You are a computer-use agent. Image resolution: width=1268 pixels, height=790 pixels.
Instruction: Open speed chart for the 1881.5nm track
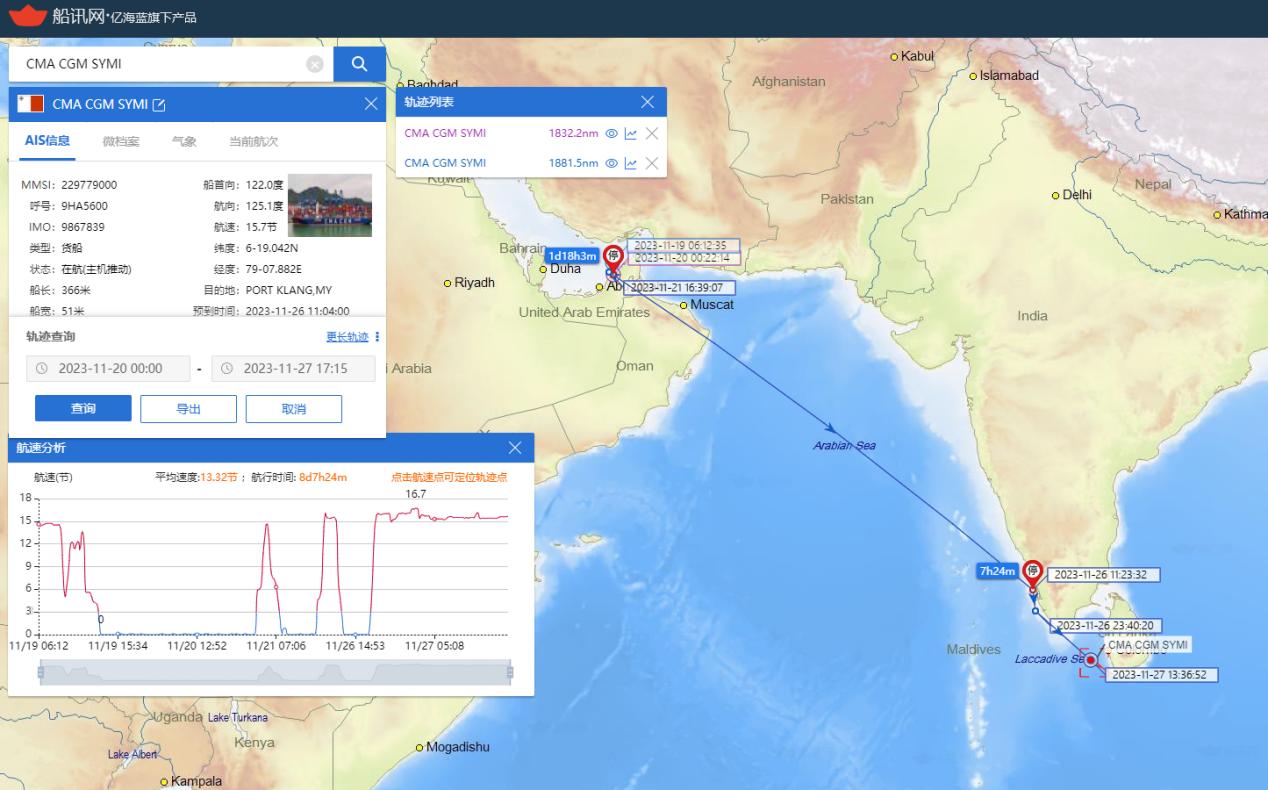click(631, 163)
